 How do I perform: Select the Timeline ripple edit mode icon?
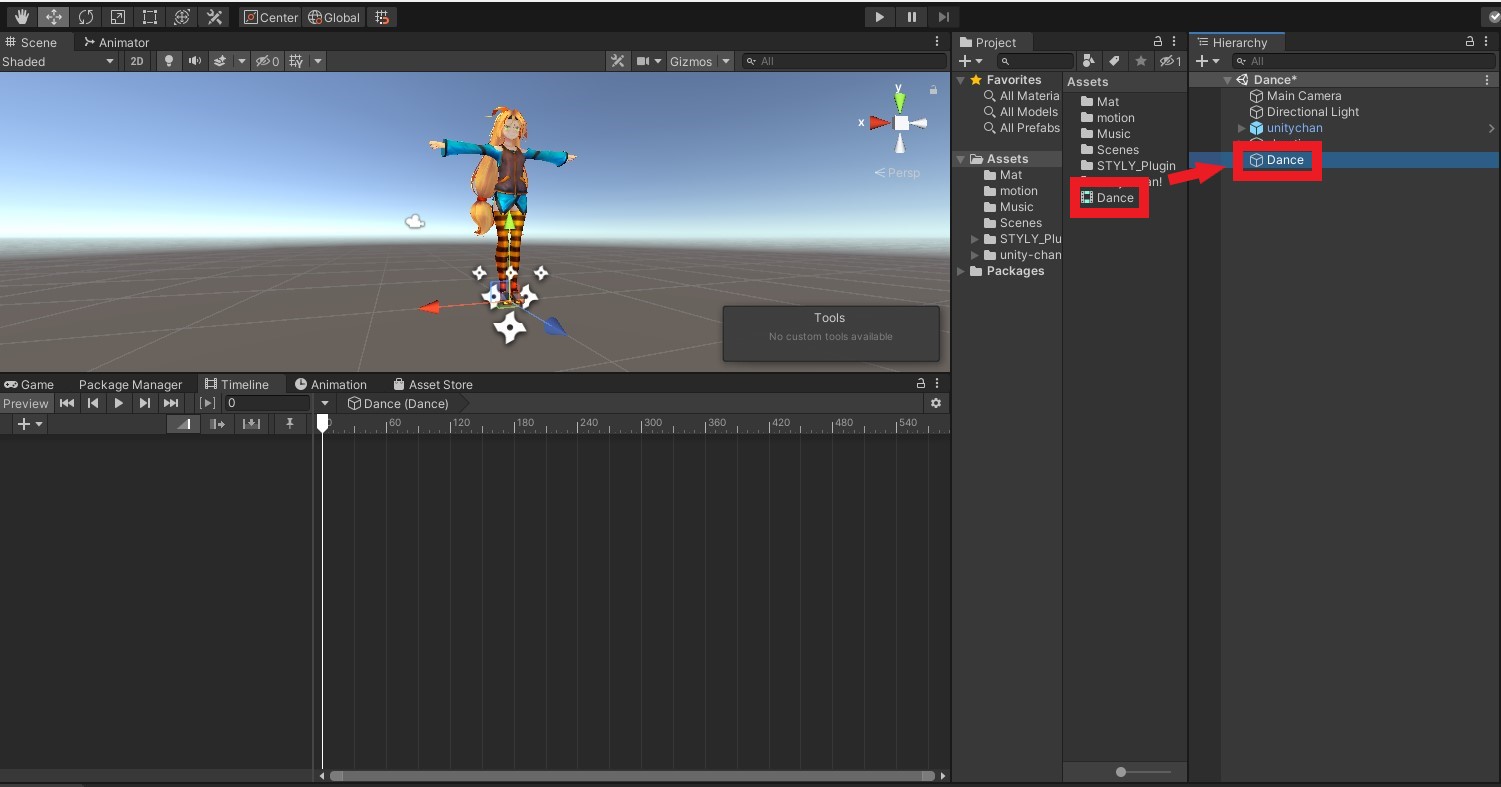point(217,424)
